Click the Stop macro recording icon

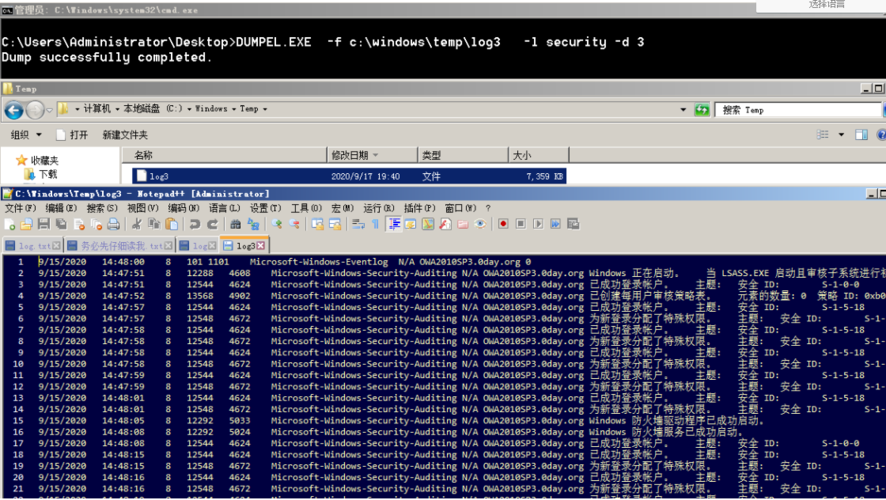click(520, 224)
